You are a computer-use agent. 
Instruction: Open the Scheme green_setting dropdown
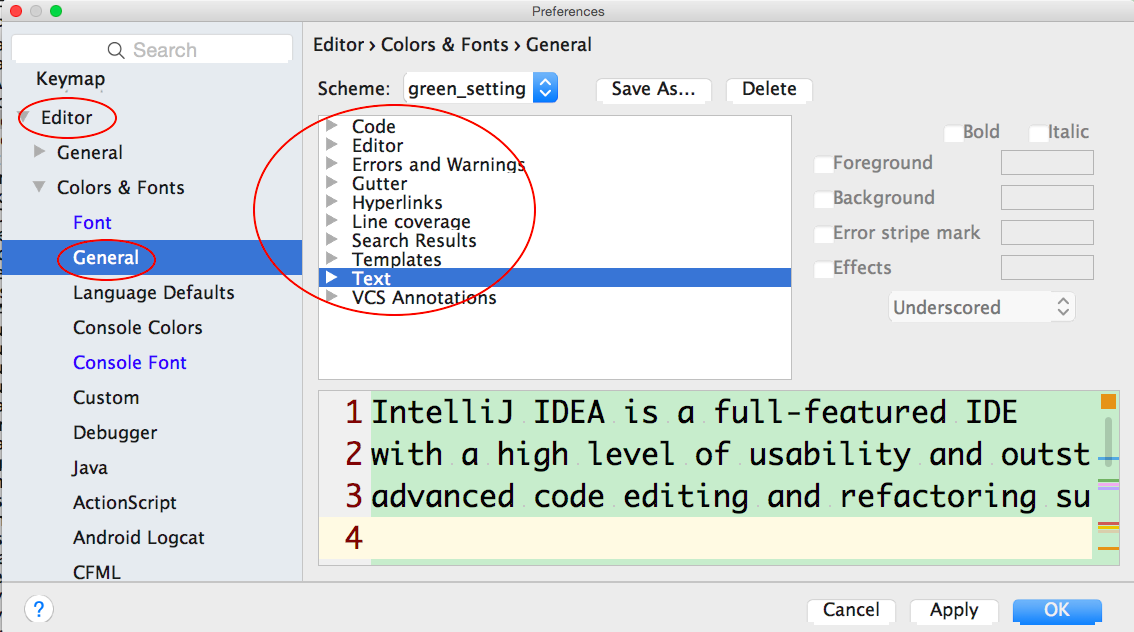point(481,88)
